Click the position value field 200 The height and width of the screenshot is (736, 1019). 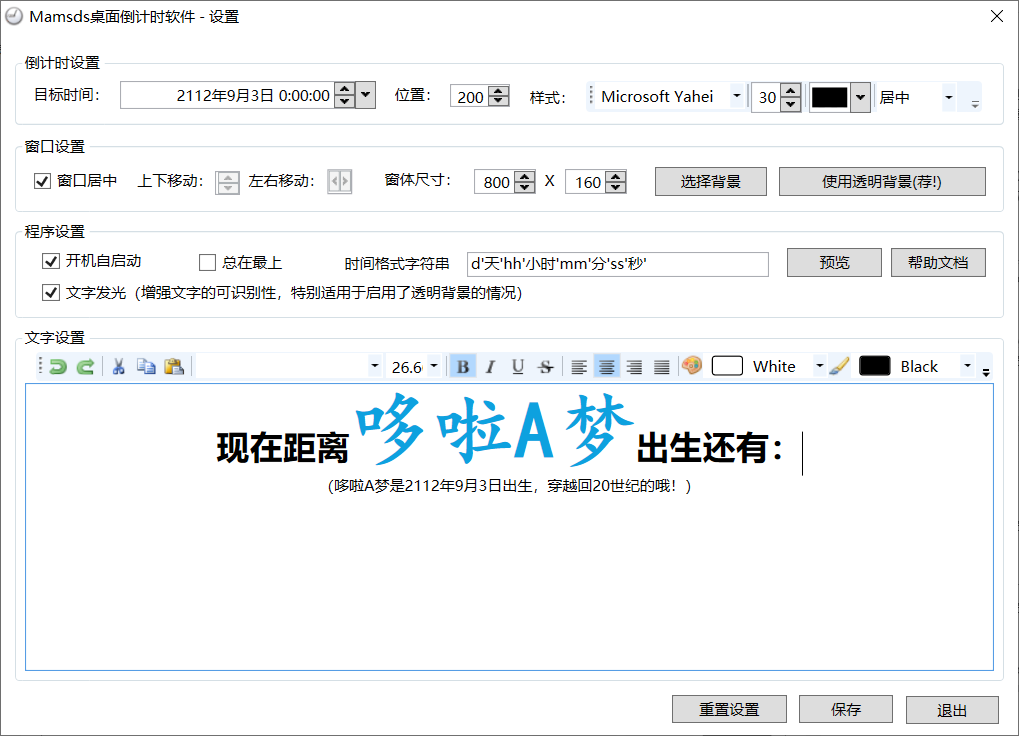pyautogui.click(x=469, y=96)
